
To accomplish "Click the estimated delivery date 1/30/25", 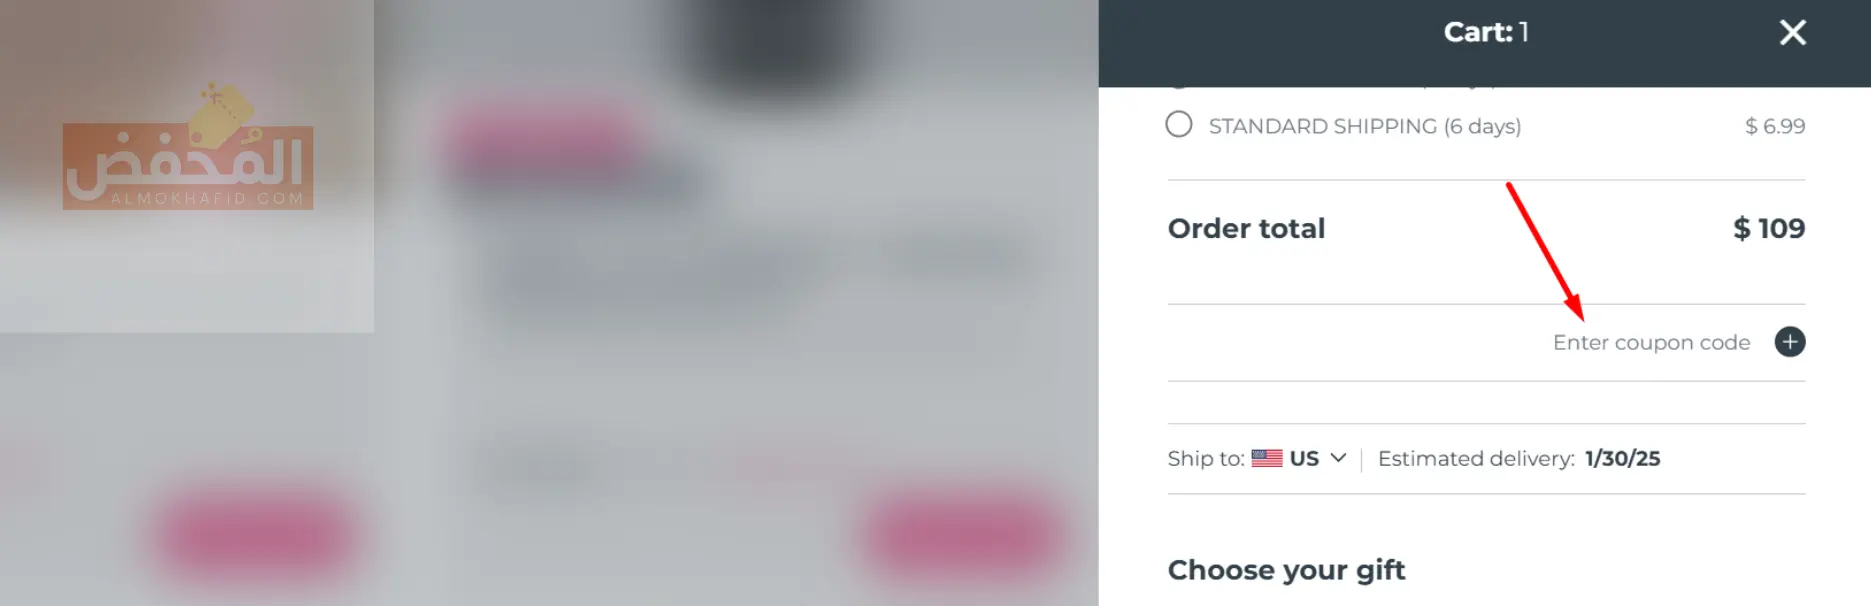I will [x=1622, y=458].
